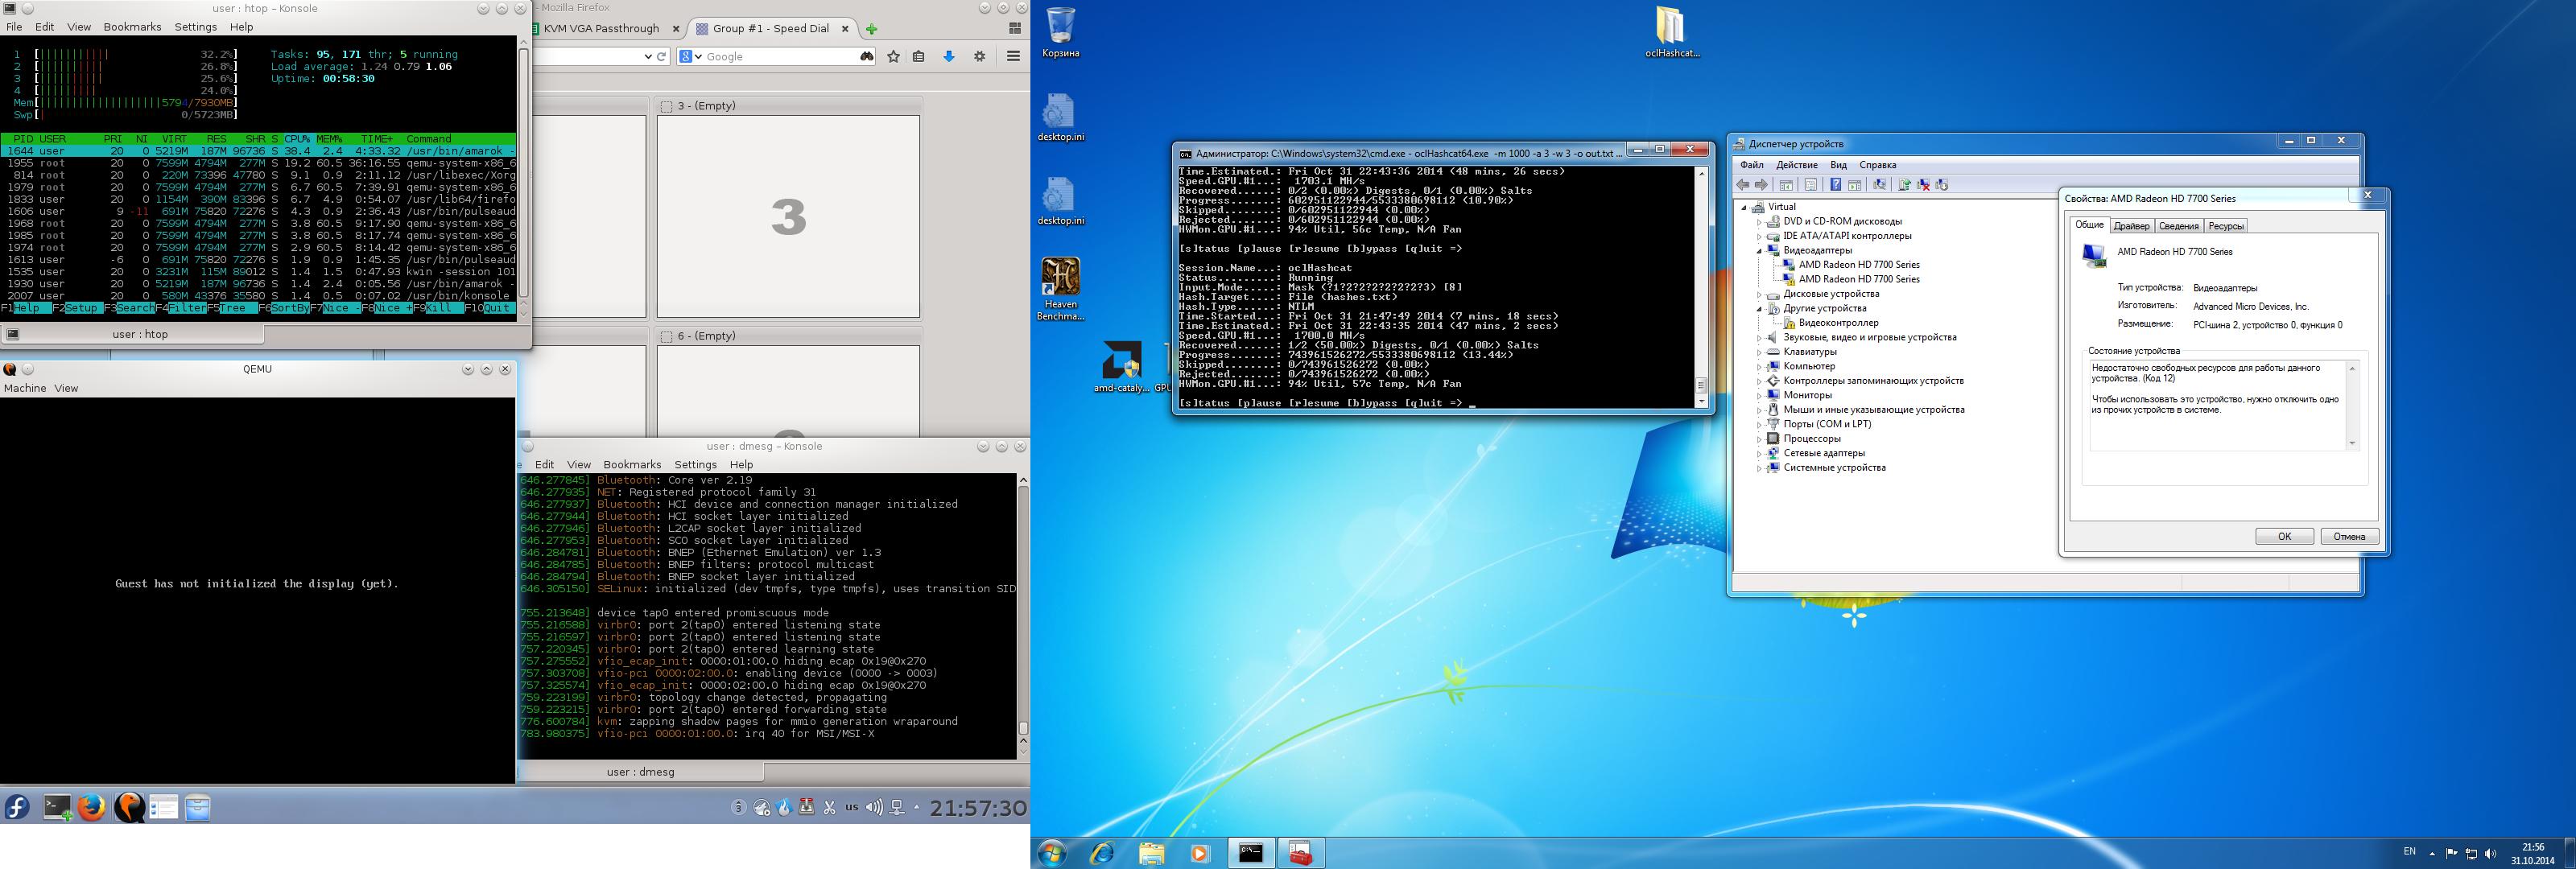The image size is (2576, 869).
Task: Click the scan for hardware changes icon
Action: [x=1880, y=185]
